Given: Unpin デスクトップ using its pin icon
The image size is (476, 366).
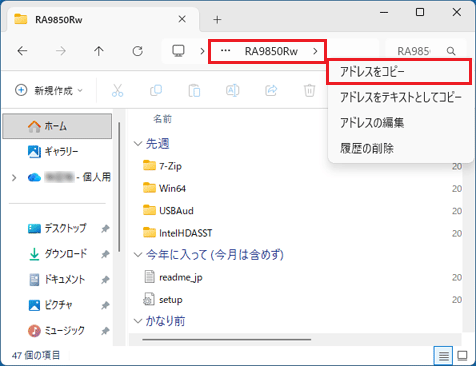Looking at the screenshot, I should click(105, 229).
